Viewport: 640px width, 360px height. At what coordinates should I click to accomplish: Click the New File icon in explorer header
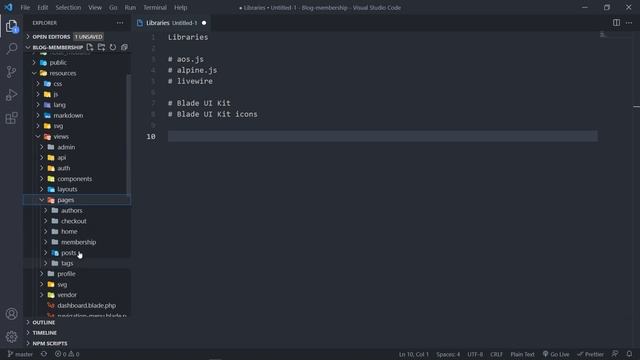coord(90,47)
